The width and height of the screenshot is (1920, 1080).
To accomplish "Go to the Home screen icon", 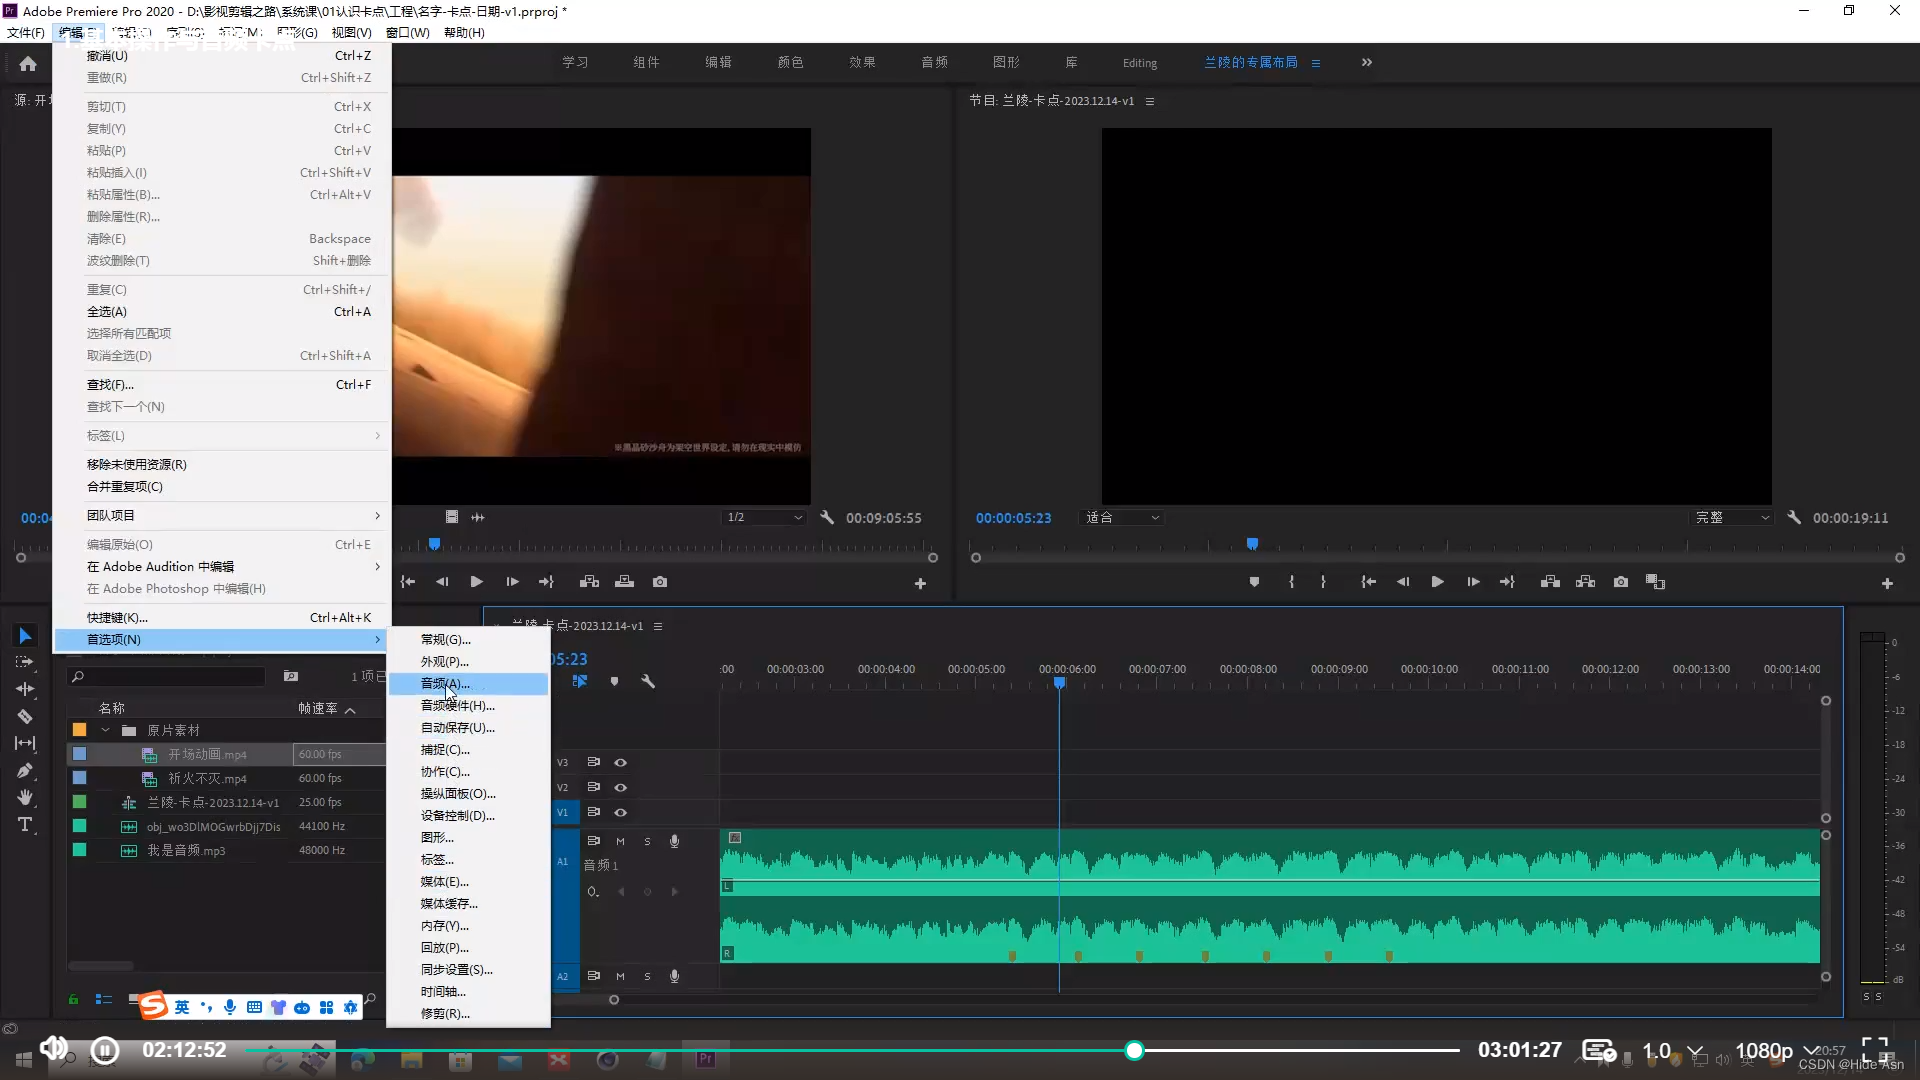I will pyautogui.click(x=28, y=63).
